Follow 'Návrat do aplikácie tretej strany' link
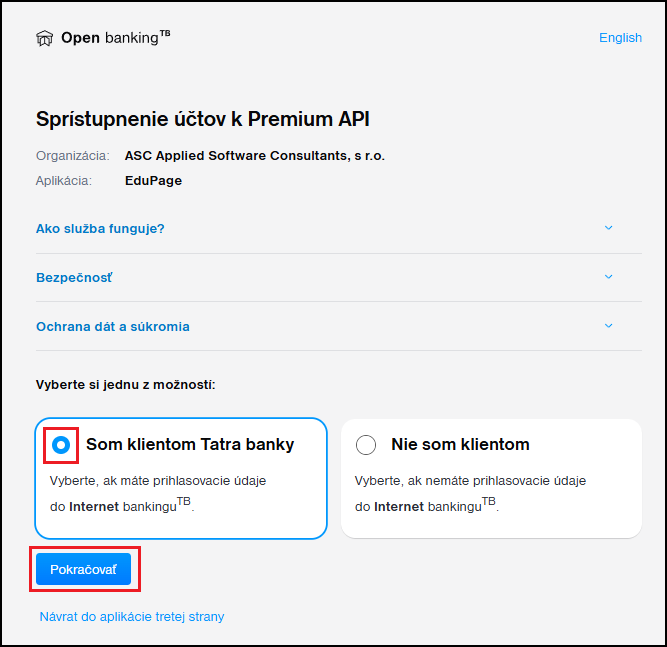 pyautogui.click(x=132, y=617)
